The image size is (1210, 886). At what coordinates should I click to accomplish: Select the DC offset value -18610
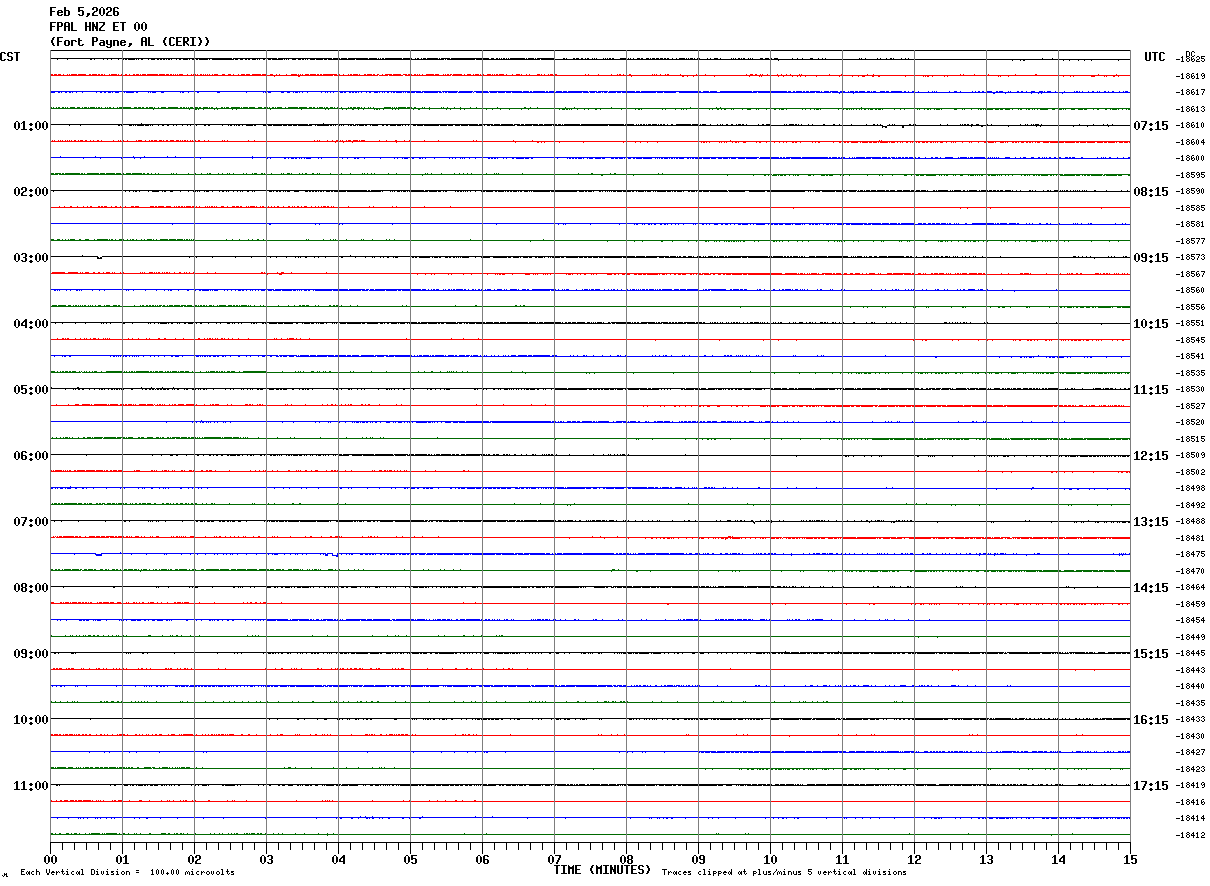(x=1190, y=126)
